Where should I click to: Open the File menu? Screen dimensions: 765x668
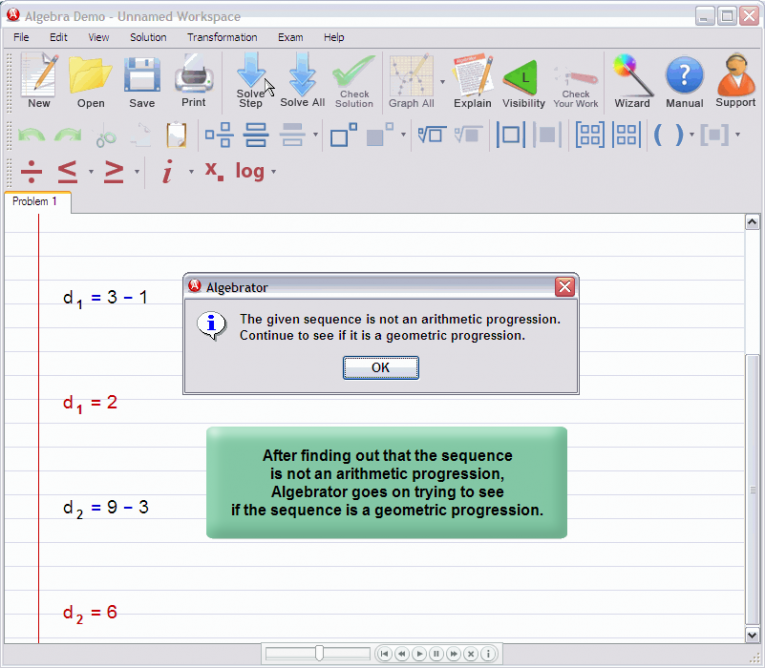[x=21, y=37]
